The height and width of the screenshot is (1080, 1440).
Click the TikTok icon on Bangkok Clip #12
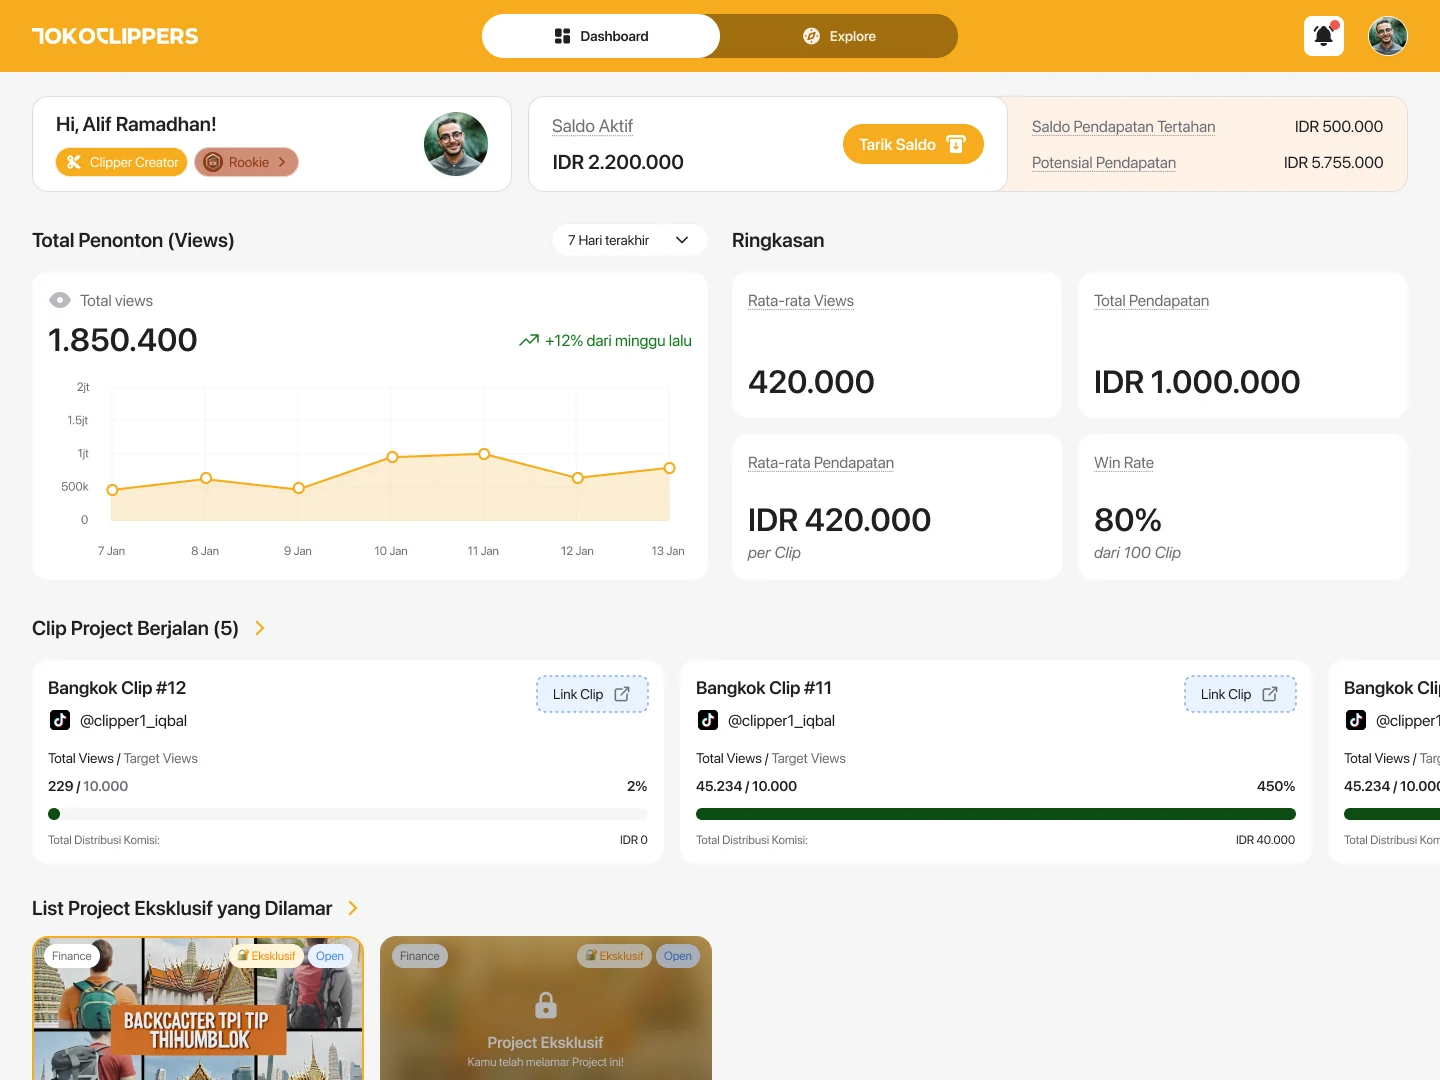(60, 720)
